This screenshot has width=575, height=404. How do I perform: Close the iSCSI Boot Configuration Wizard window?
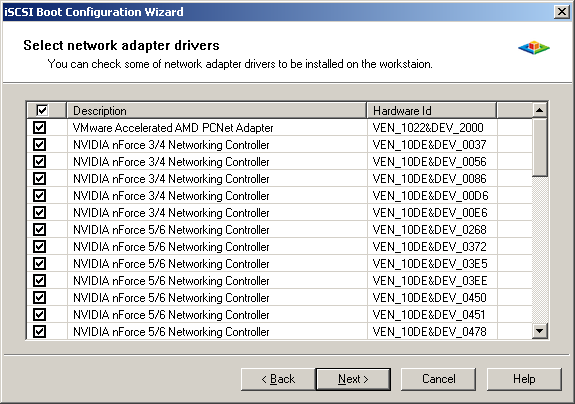(x=562, y=12)
